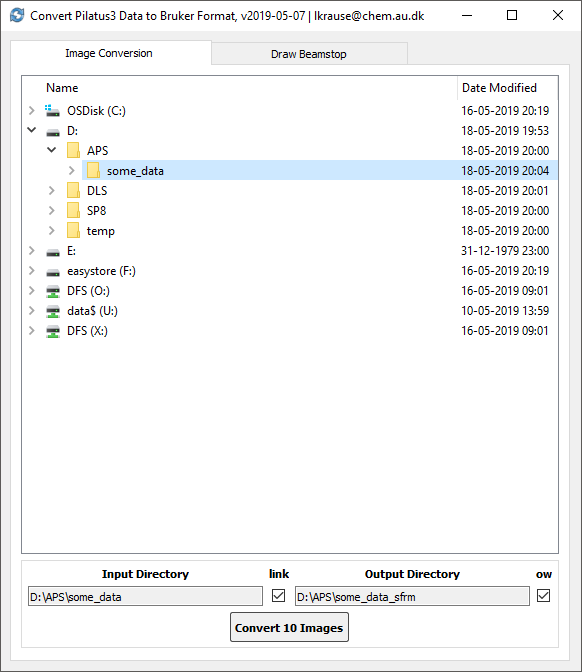582x672 pixels.
Task: Click the 10-05-2019 13:59 date entry
Action: (505, 311)
